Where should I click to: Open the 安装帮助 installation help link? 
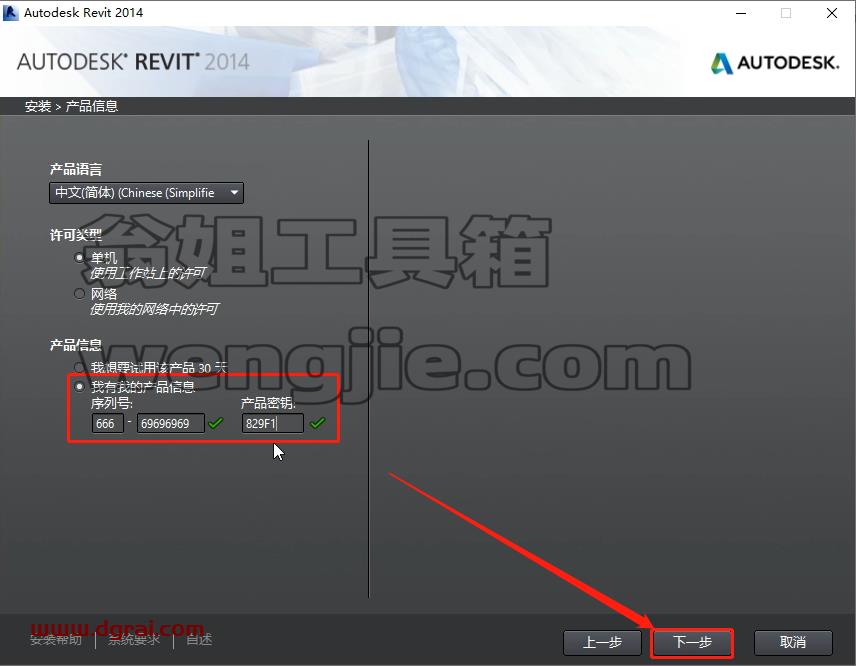(56, 640)
